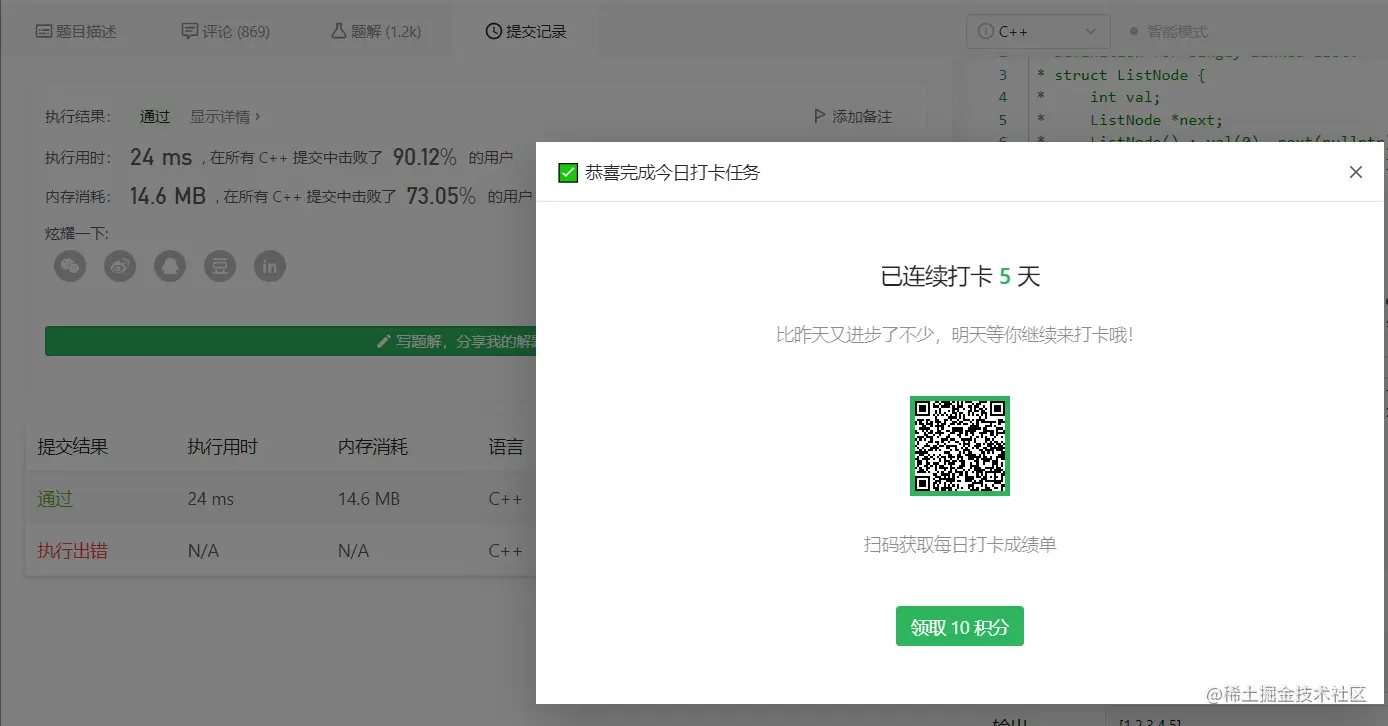Viewport: 1388px width, 726px height.
Task: Click the 24 ms table cell
Action: tap(211, 498)
